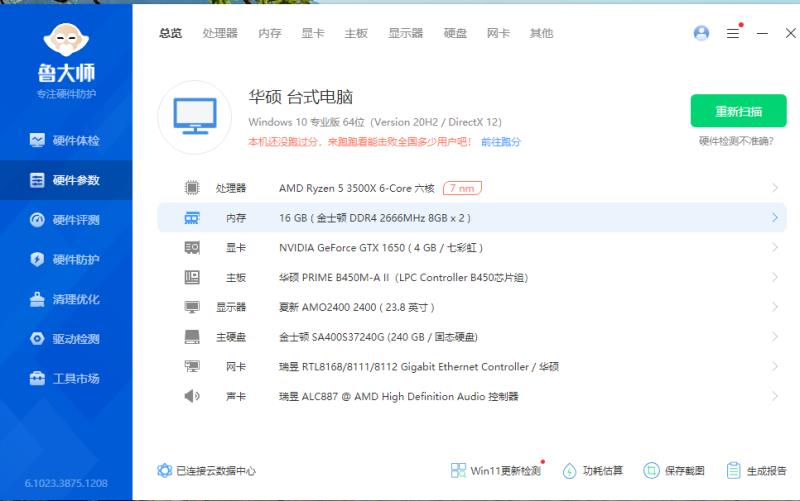Screen dimensions: 800x501
Task: Click AMD Ryzen 5 3500X processor text
Action: tap(357, 188)
